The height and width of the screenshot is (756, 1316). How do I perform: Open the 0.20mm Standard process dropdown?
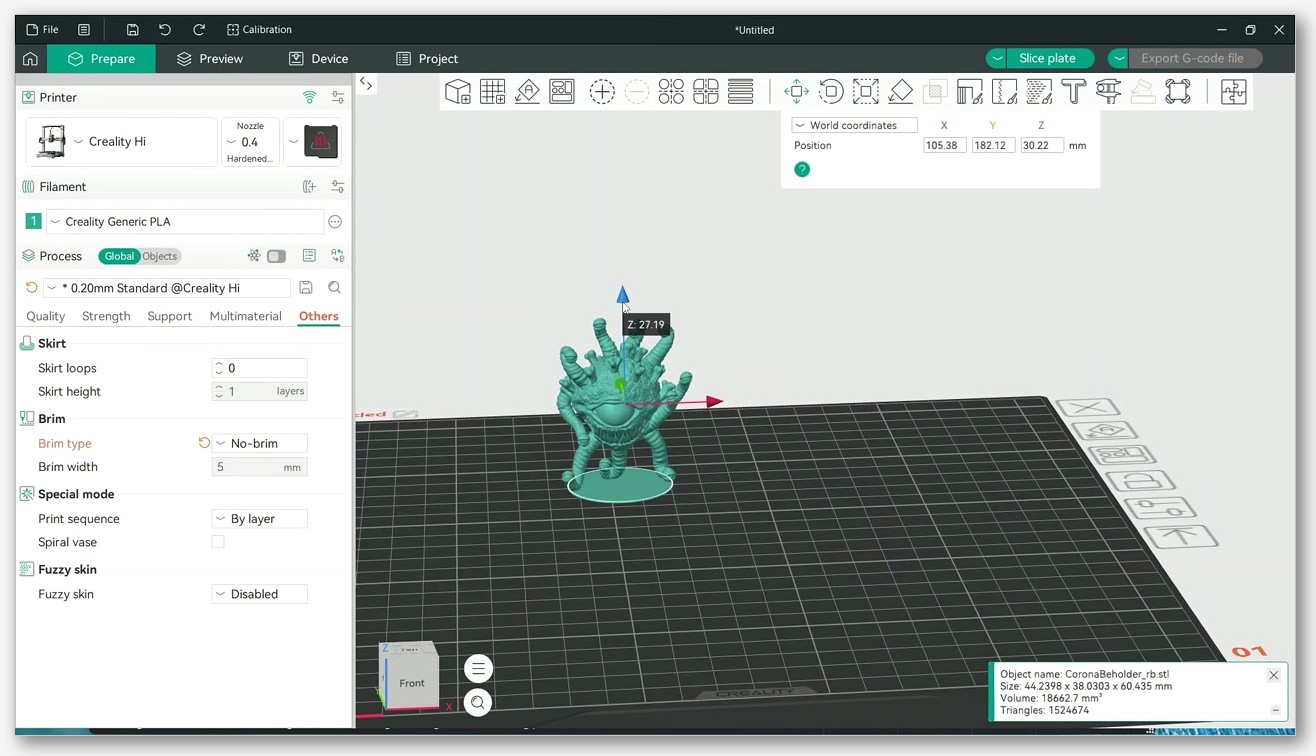coord(167,288)
